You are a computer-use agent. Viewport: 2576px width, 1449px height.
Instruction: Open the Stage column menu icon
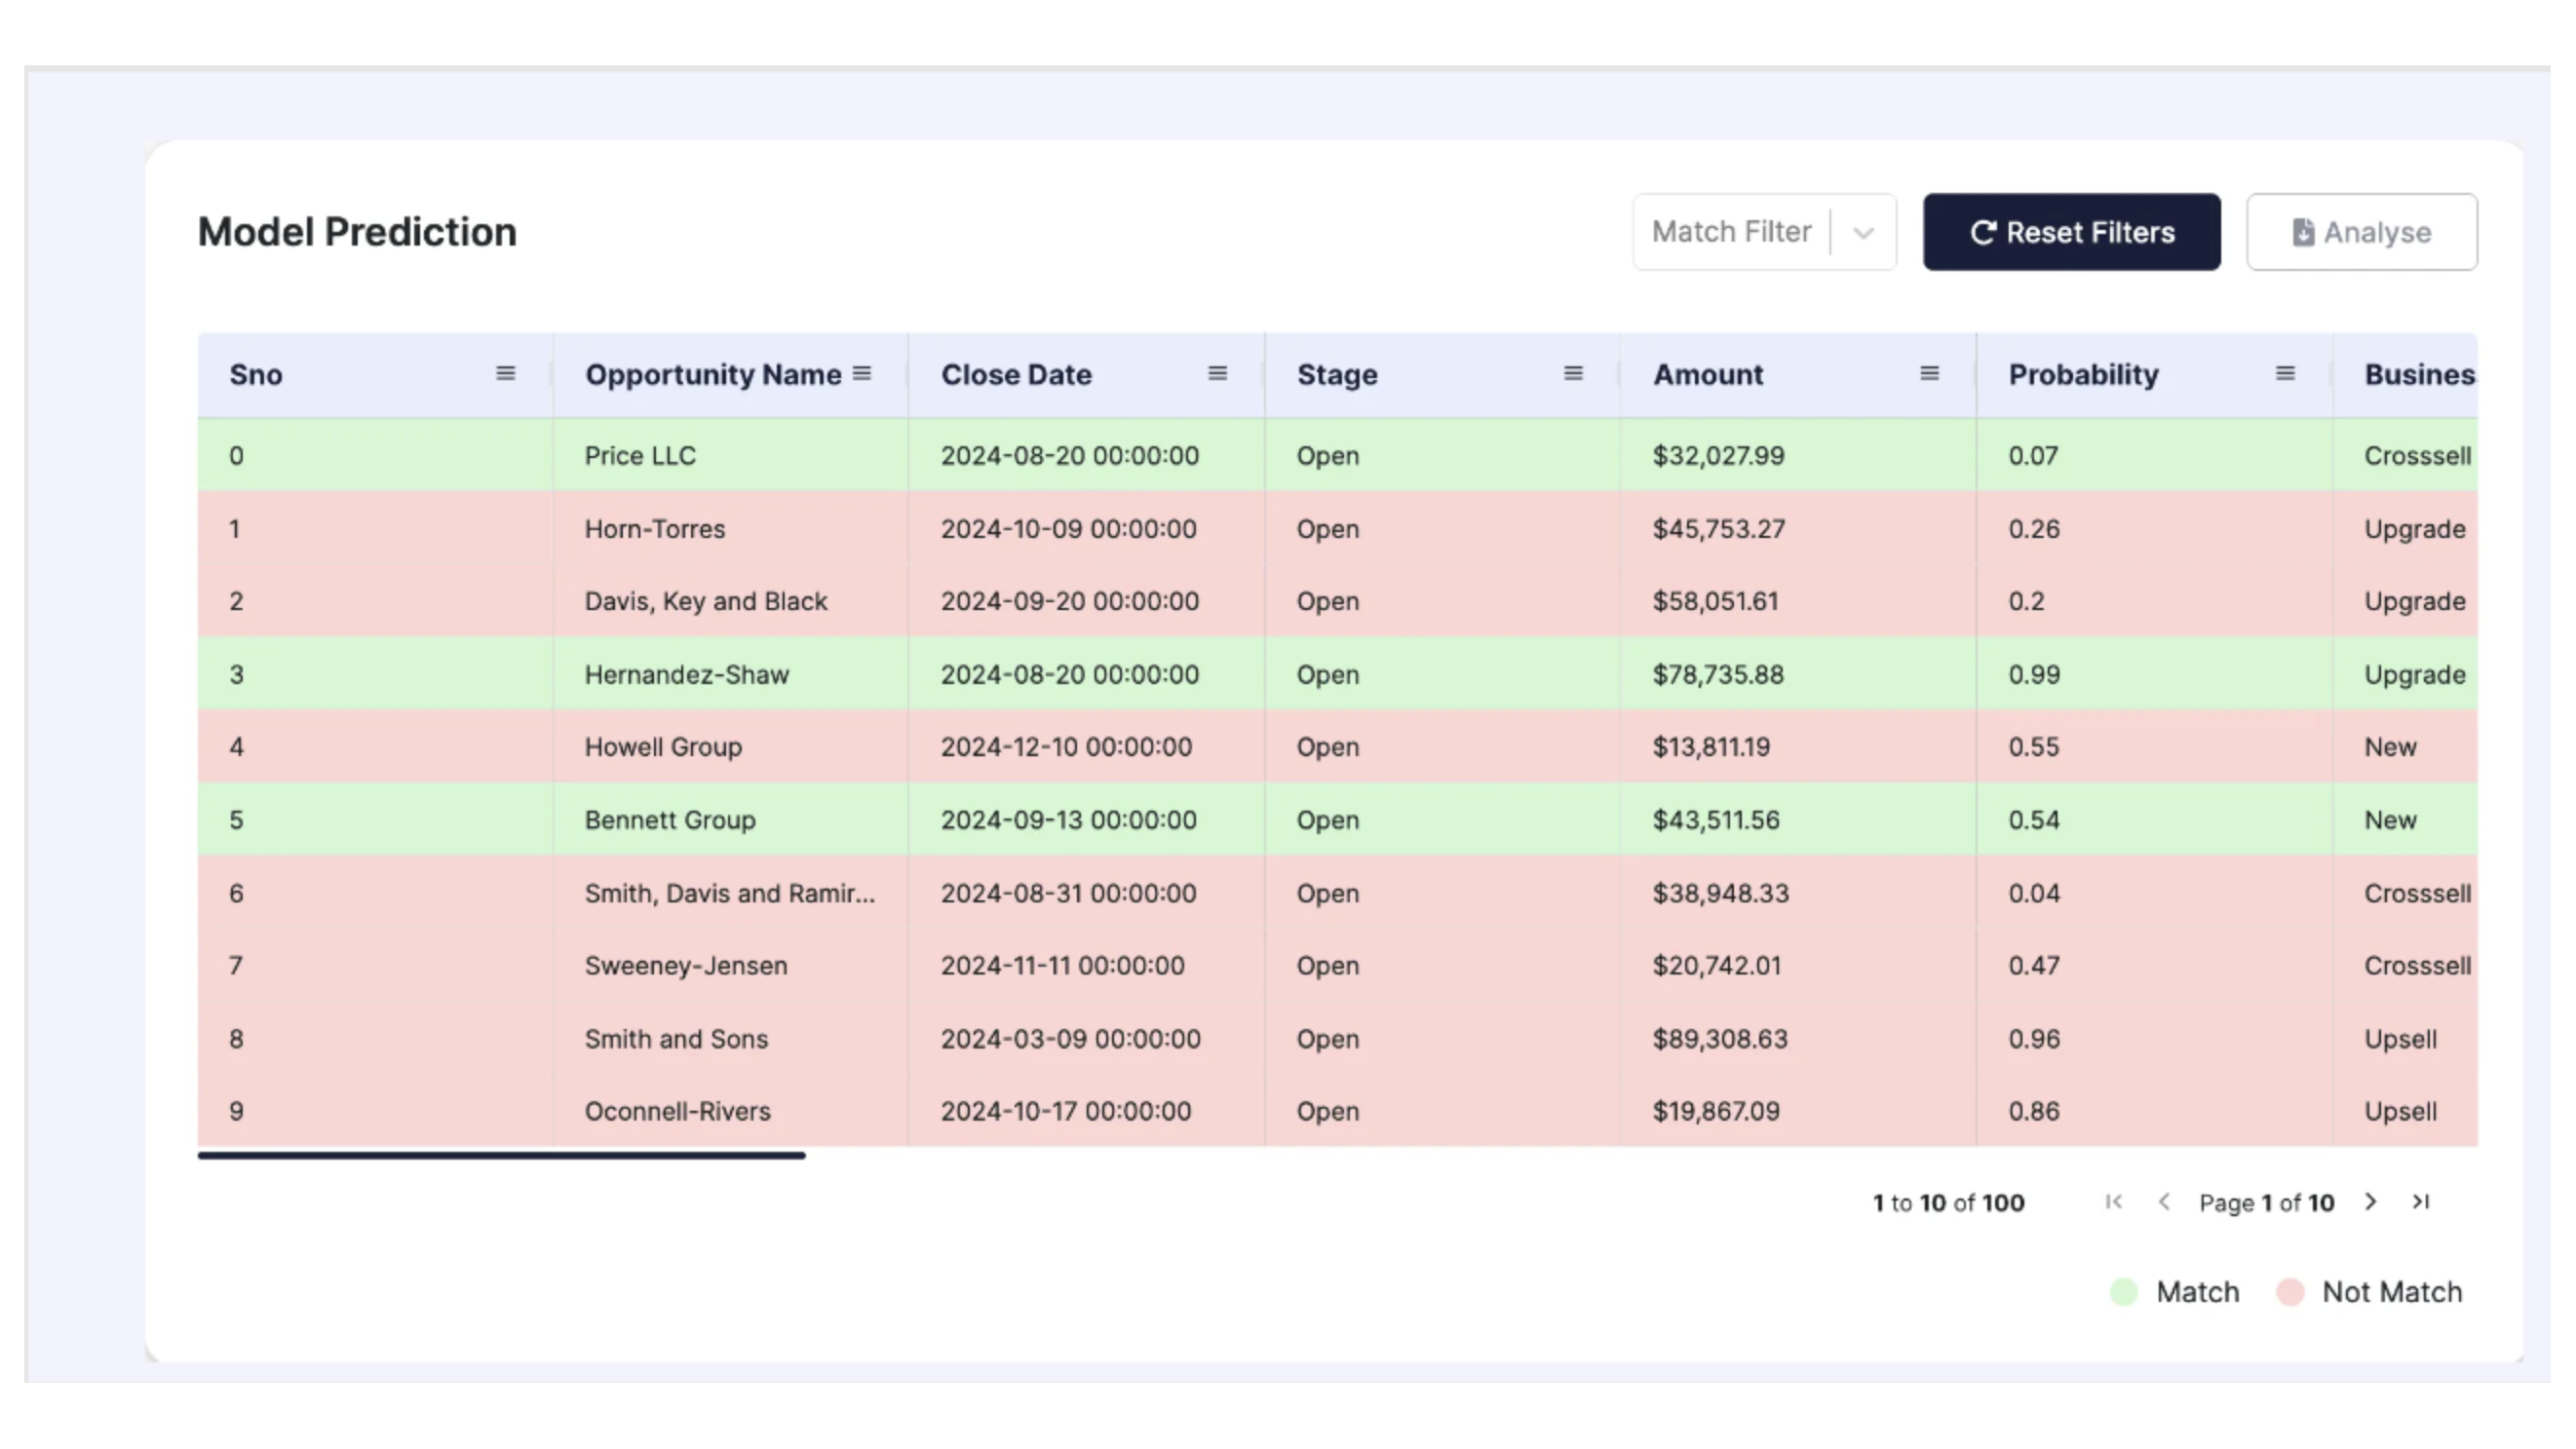(x=1573, y=374)
